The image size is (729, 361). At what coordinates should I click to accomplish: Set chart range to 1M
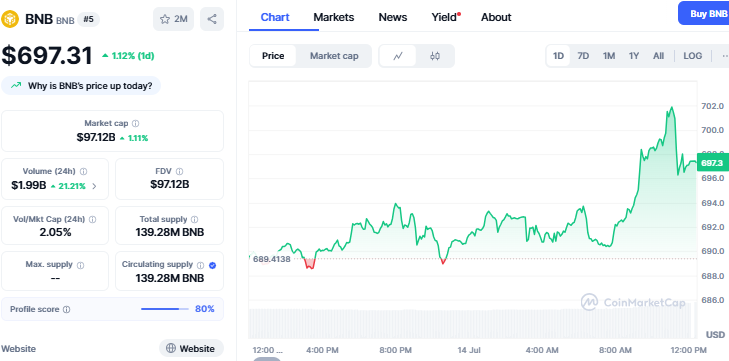coord(609,56)
